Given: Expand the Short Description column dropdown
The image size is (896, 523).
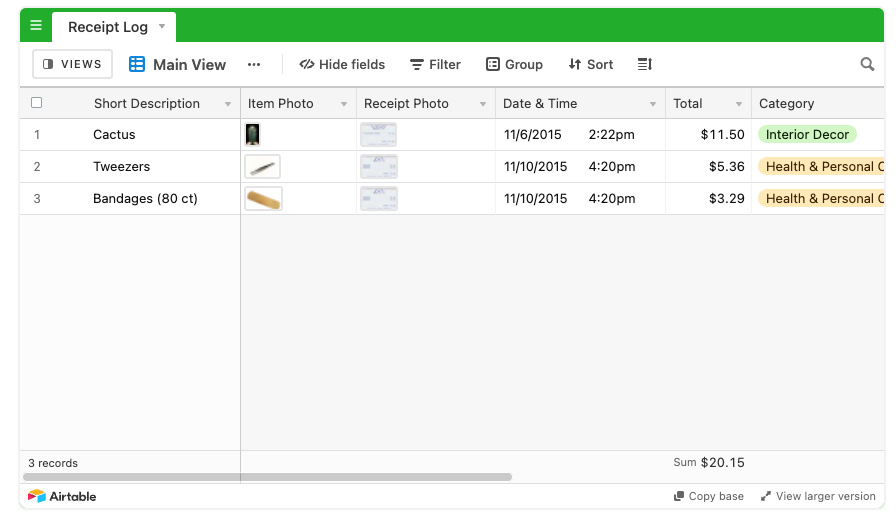Looking at the screenshot, I should pos(228,104).
